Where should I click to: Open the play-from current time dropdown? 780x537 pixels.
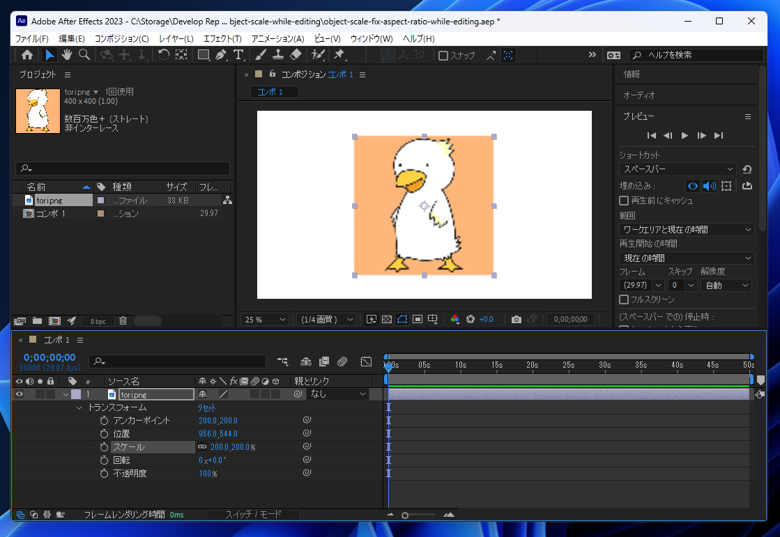coord(686,258)
